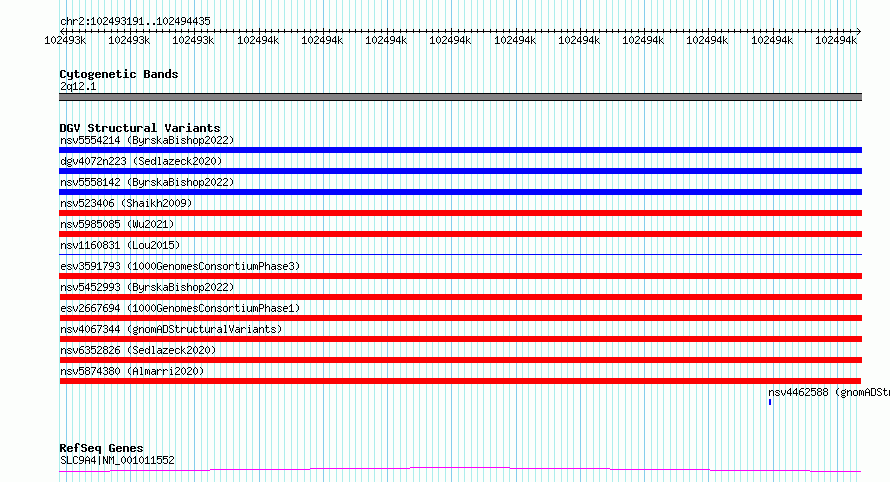The image size is (890, 482).
Task: Click the red bar under nsv5985085
Action: [460, 234]
